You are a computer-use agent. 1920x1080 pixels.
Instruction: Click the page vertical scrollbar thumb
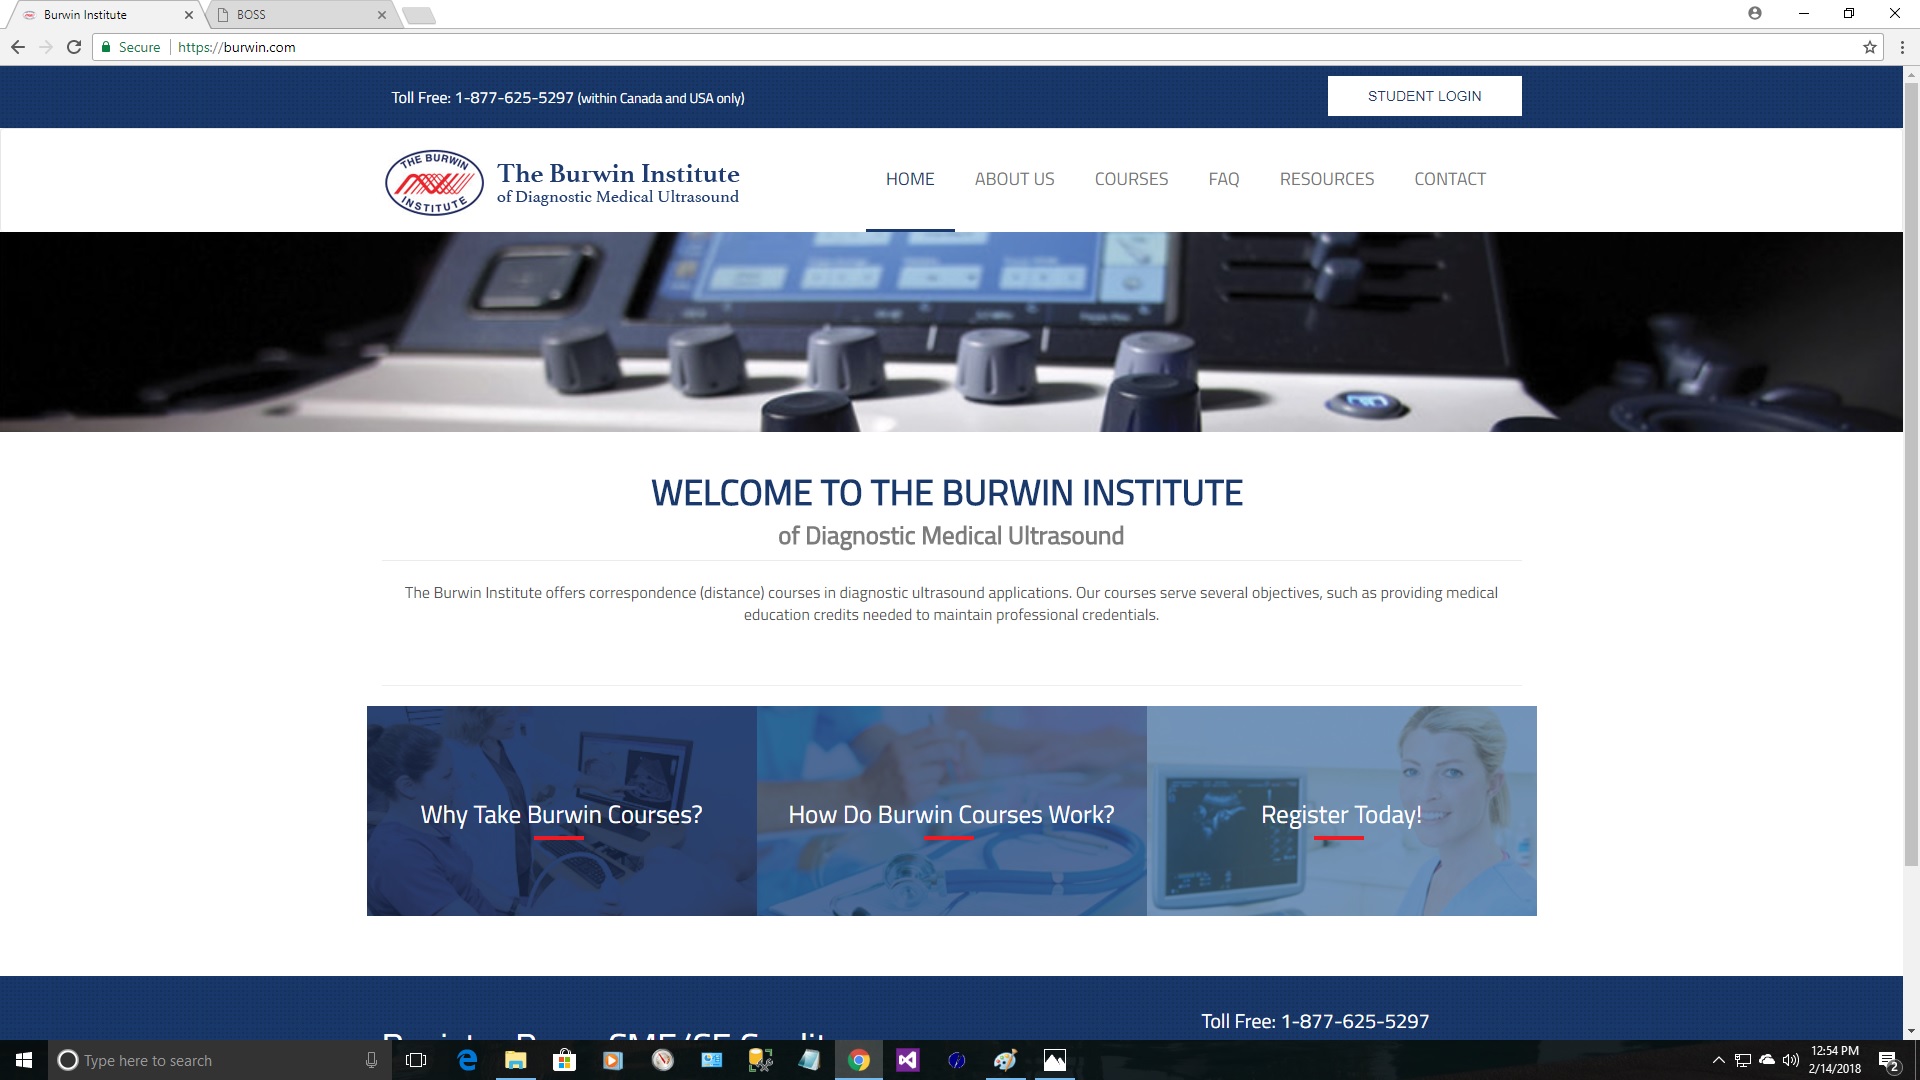(x=1911, y=473)
